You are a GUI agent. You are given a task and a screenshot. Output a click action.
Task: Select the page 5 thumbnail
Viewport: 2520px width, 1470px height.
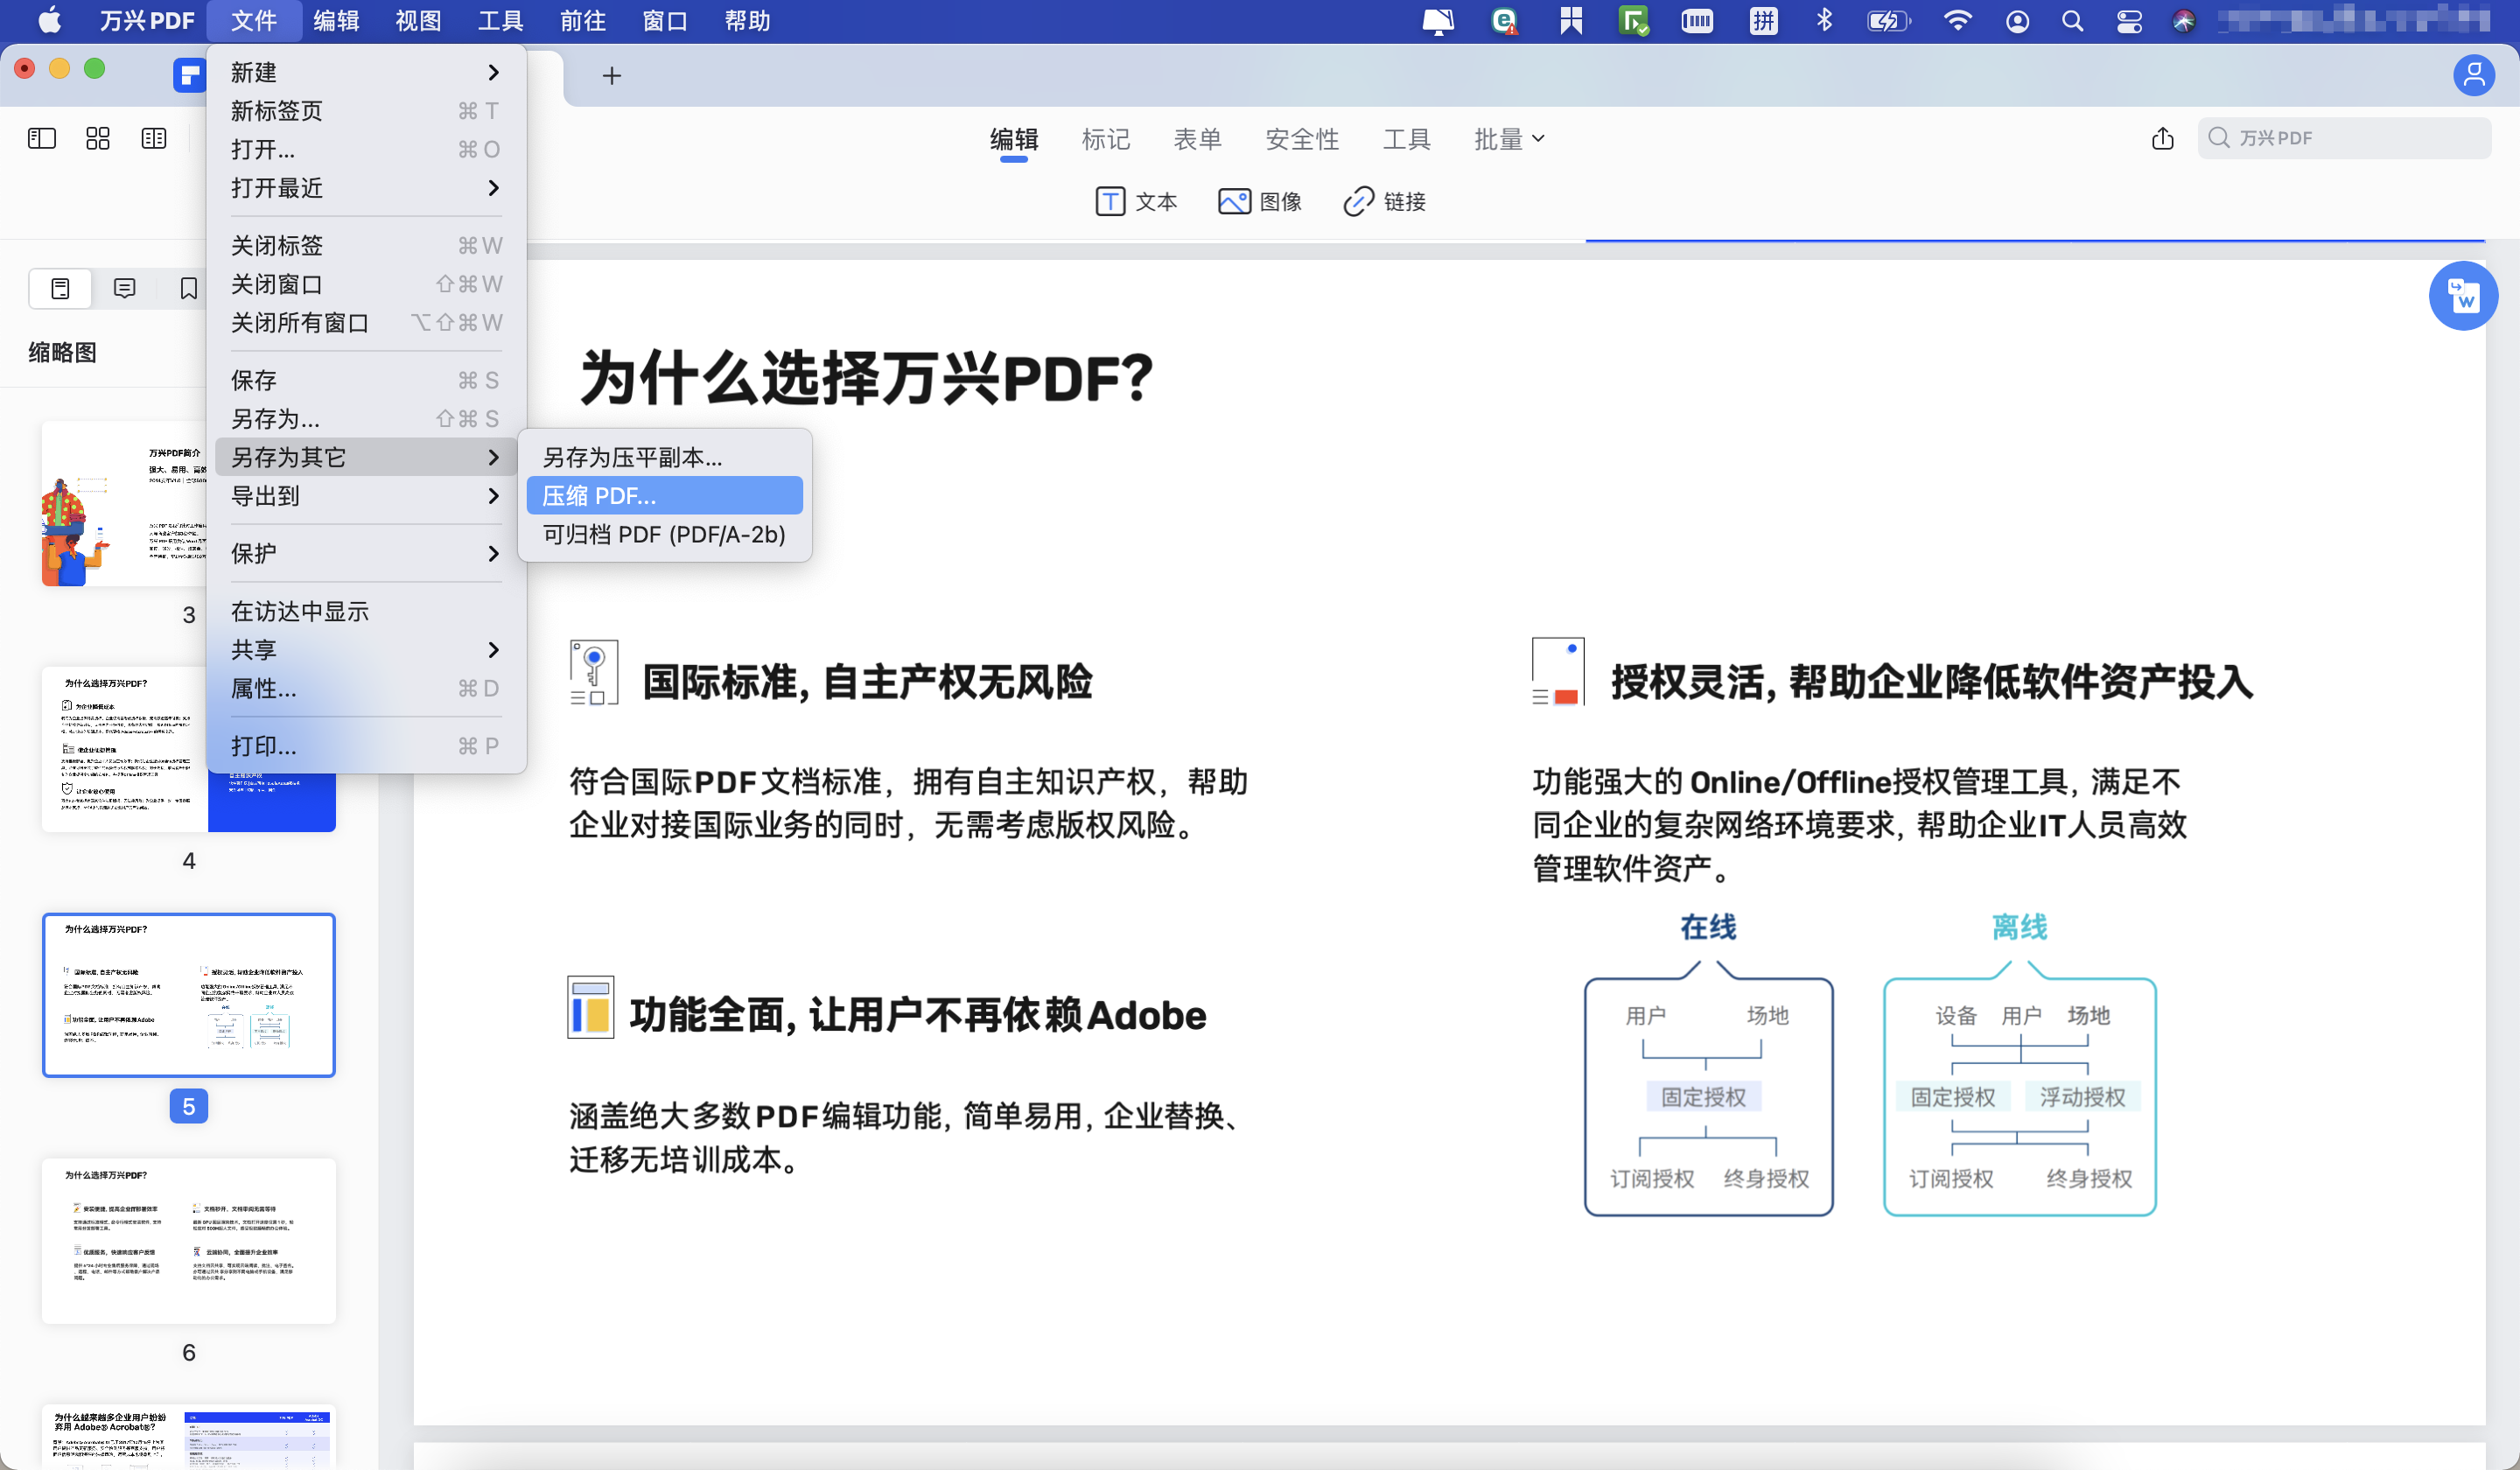(188, 994)
